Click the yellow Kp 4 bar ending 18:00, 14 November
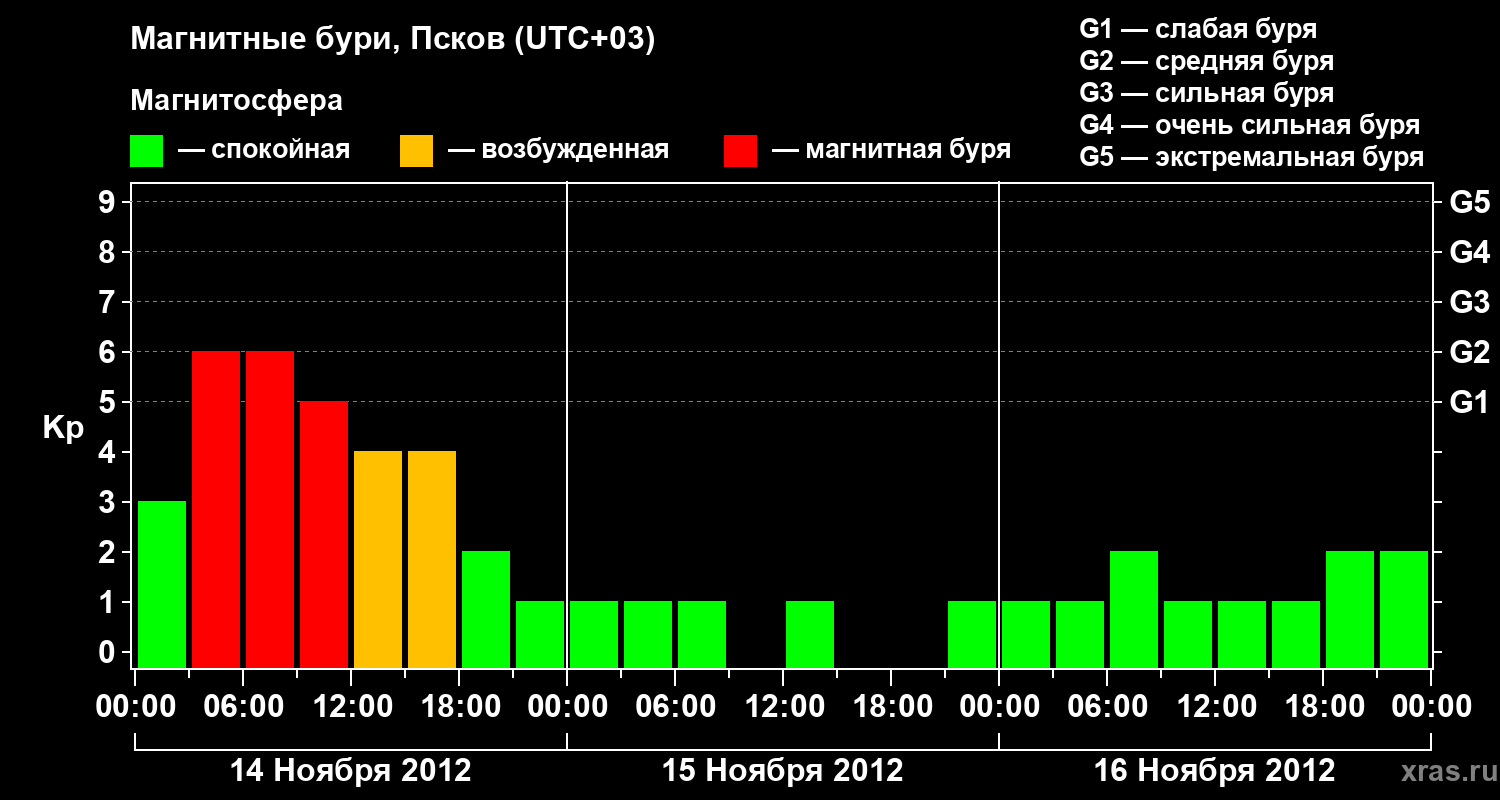This screenshot has height=800, width=1500. tap(432, 559)
